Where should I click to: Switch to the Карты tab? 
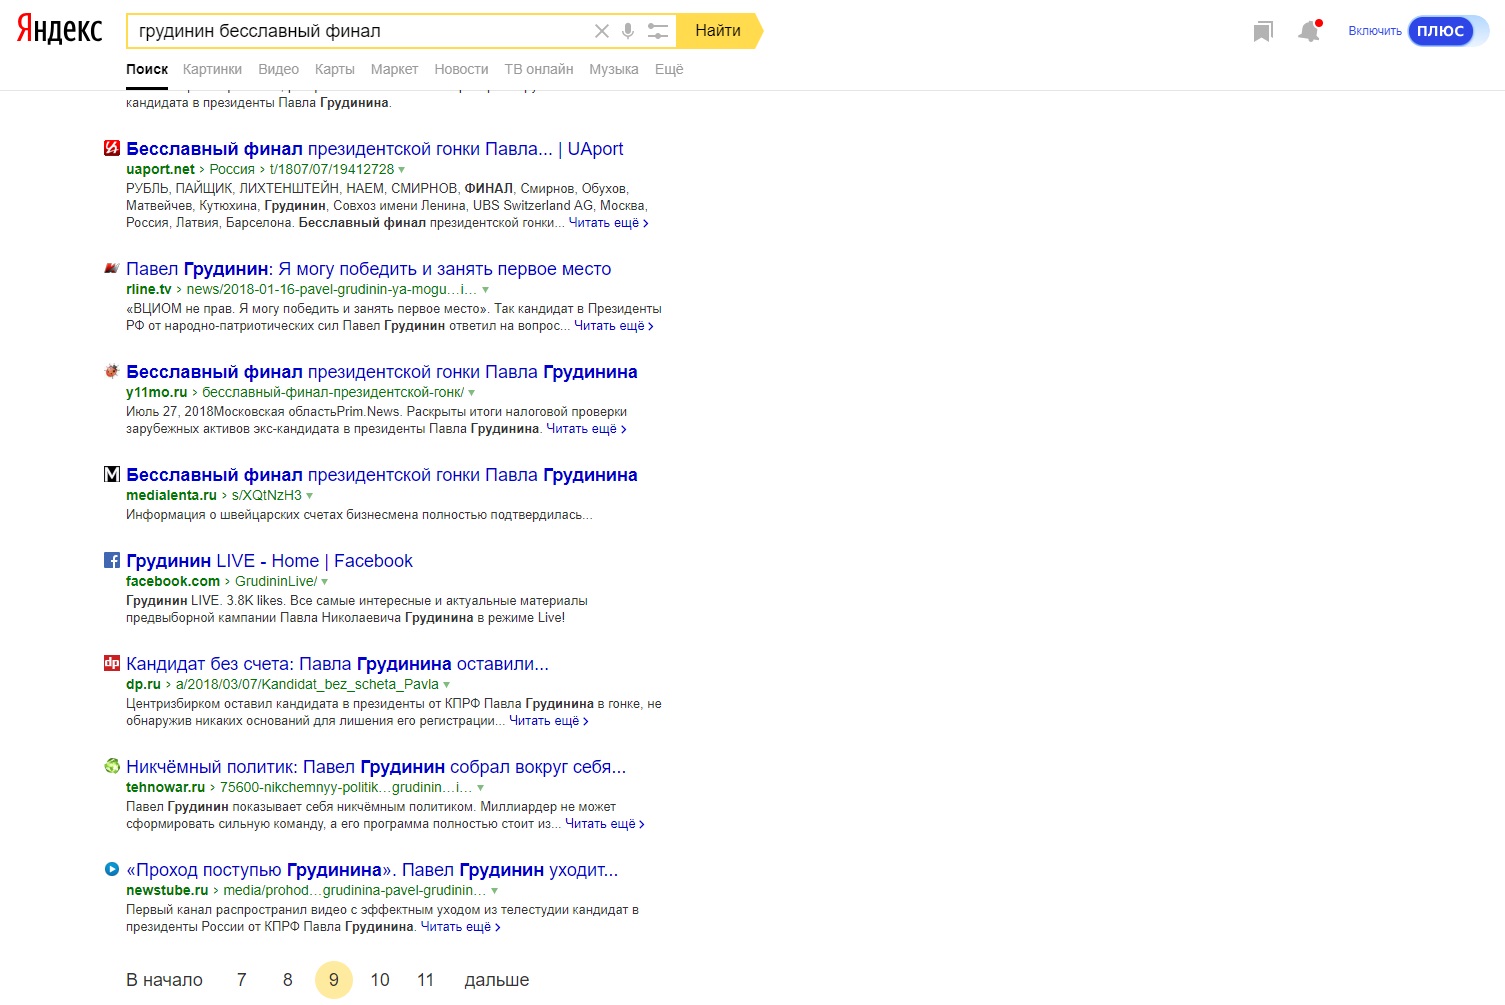click(x=335, y=69)
